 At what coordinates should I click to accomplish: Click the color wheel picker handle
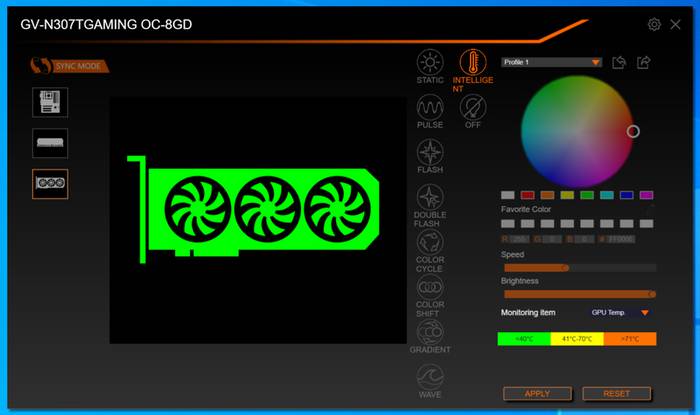[633, 131]
